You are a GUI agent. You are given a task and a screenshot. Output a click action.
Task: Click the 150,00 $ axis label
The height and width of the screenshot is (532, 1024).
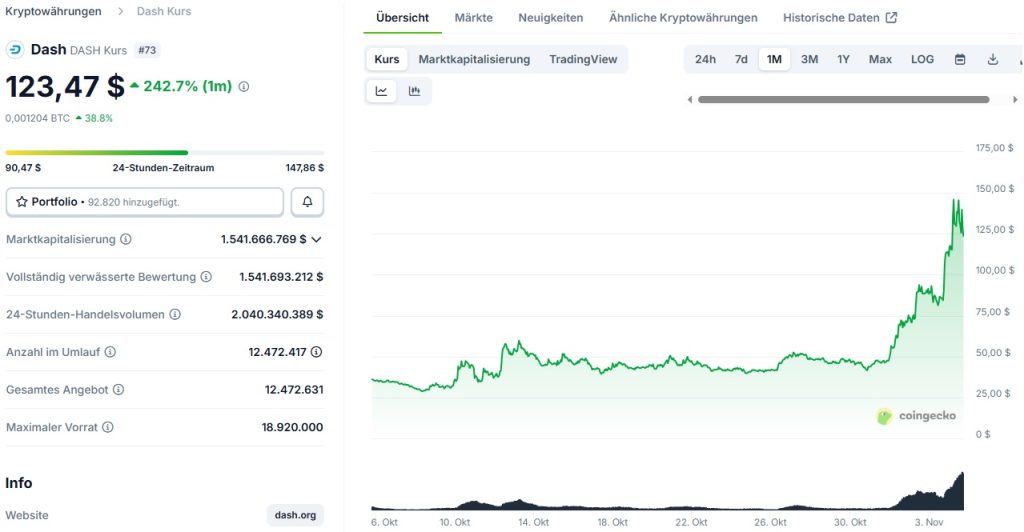(x=995, y=189)
